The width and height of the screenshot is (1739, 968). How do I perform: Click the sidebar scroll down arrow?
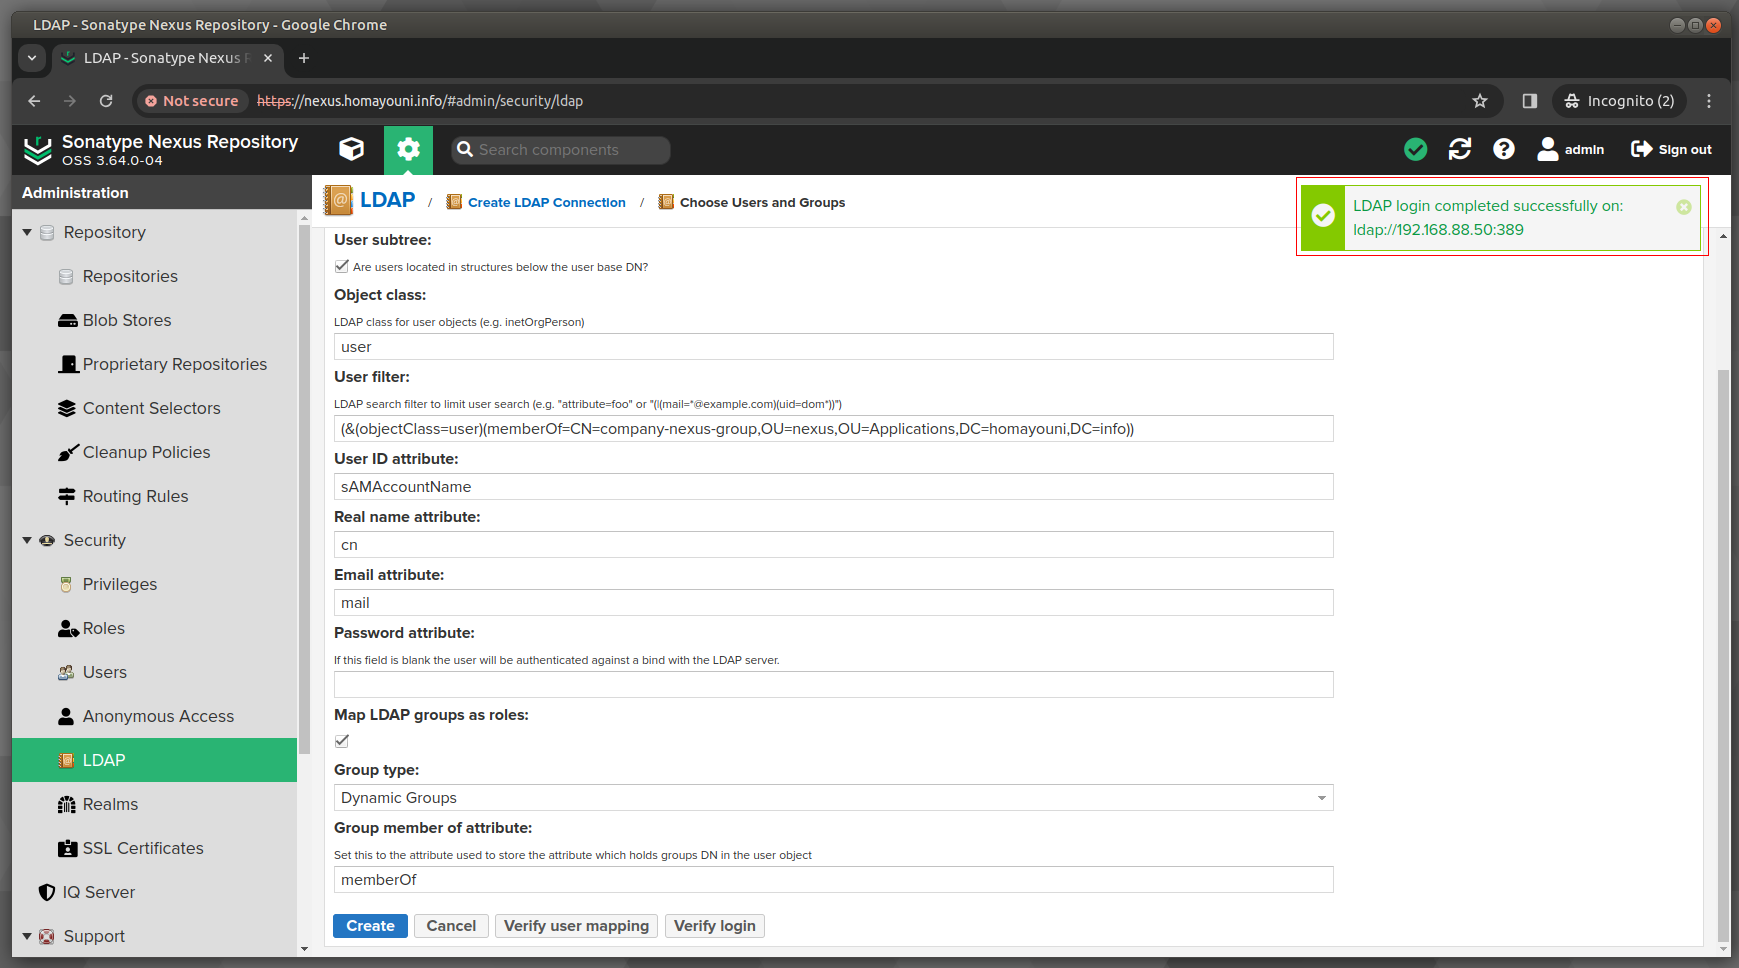coord(304,949)
